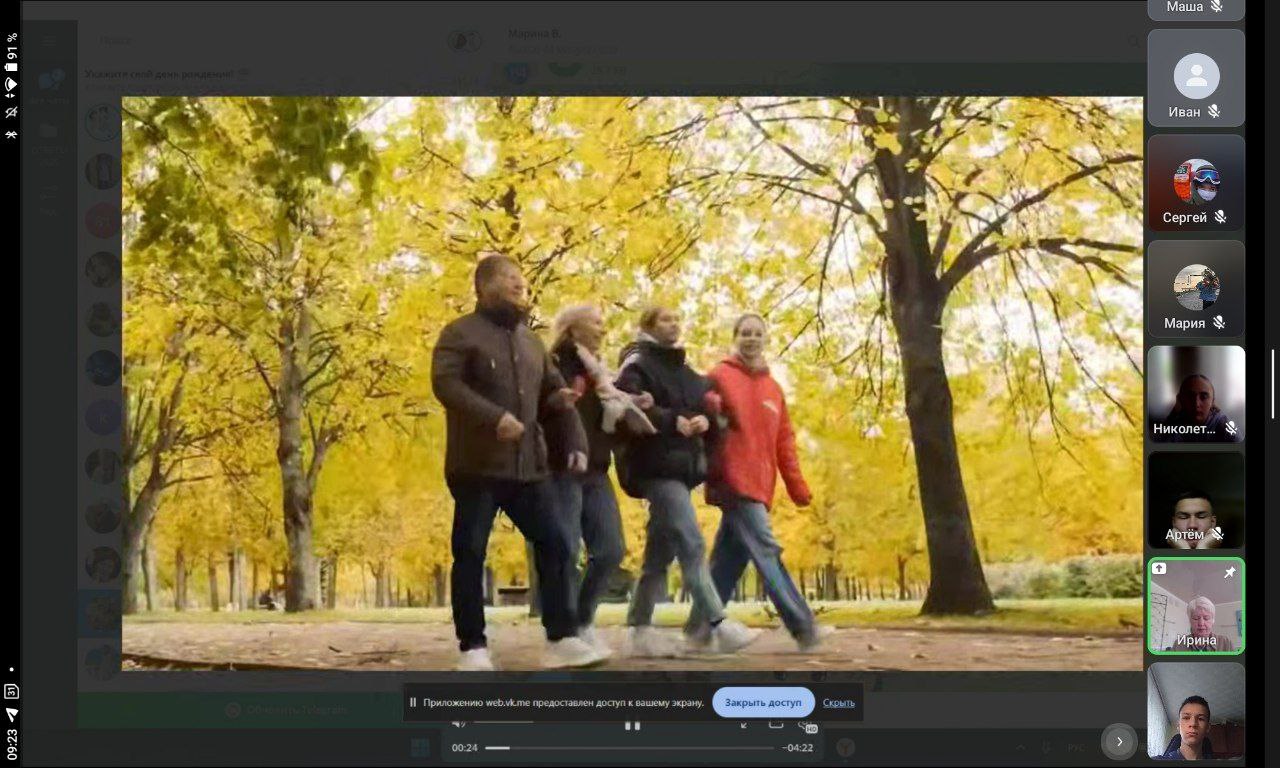Click the shared autumn walk video
Screen dimensions: 1280x768
click(632, 383)
